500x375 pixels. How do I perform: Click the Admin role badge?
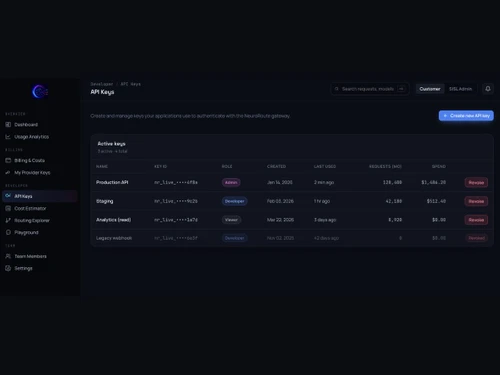(x=231, y=182)
